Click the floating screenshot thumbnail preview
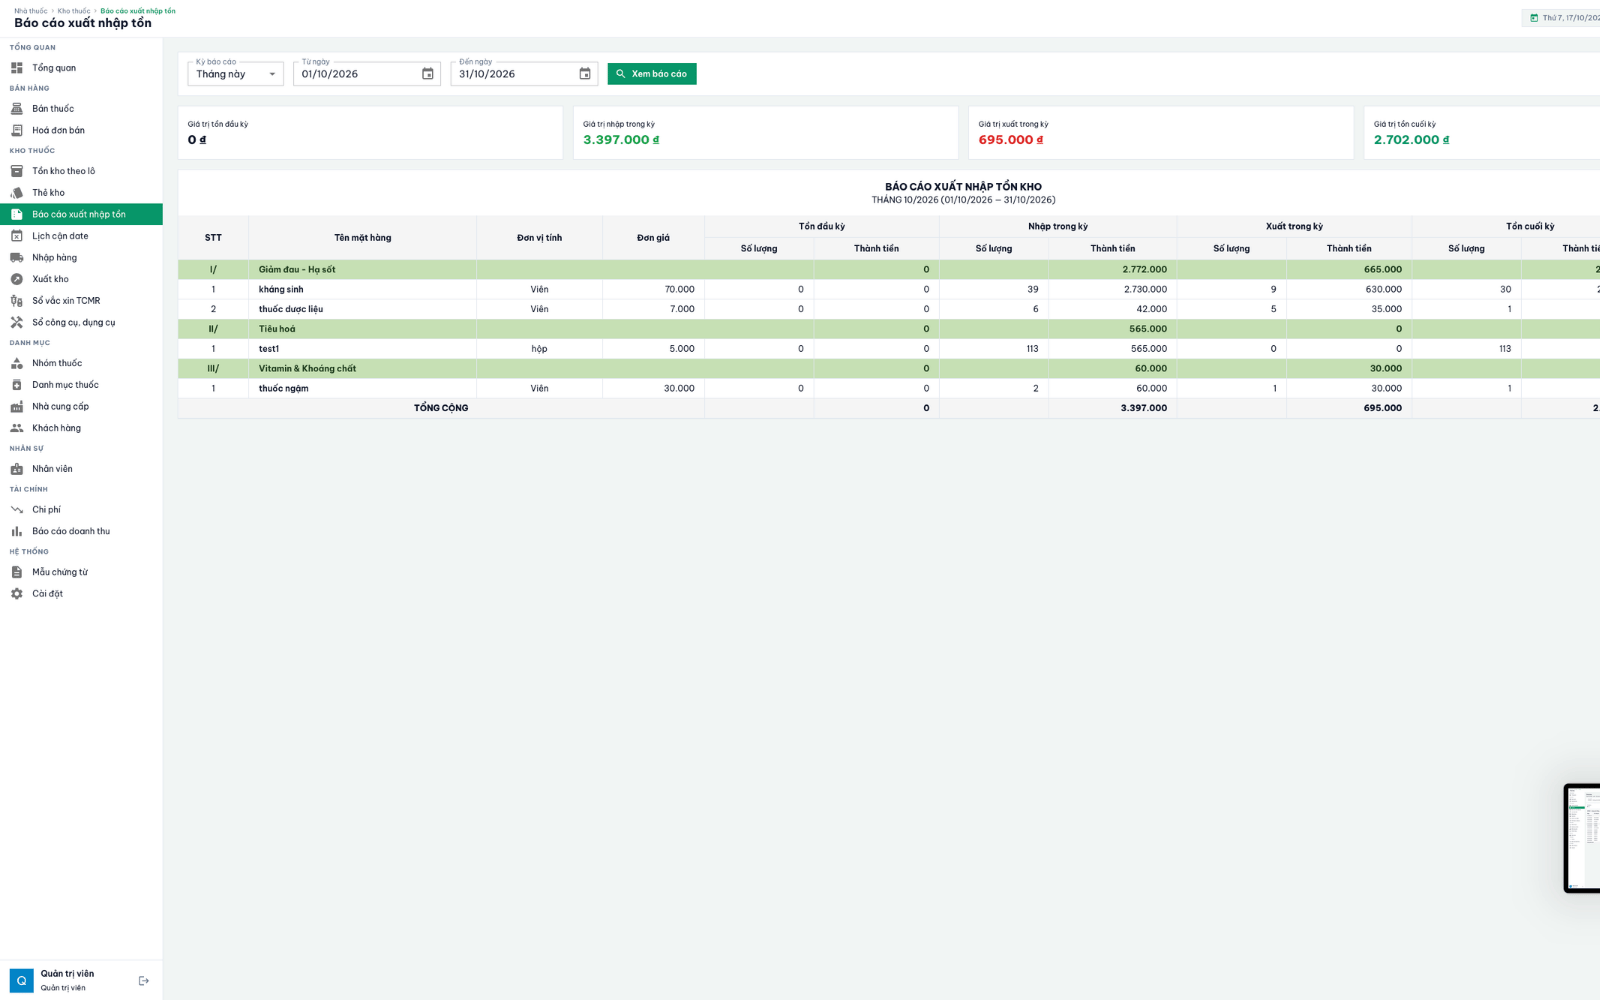 (x=1582, y=838)
